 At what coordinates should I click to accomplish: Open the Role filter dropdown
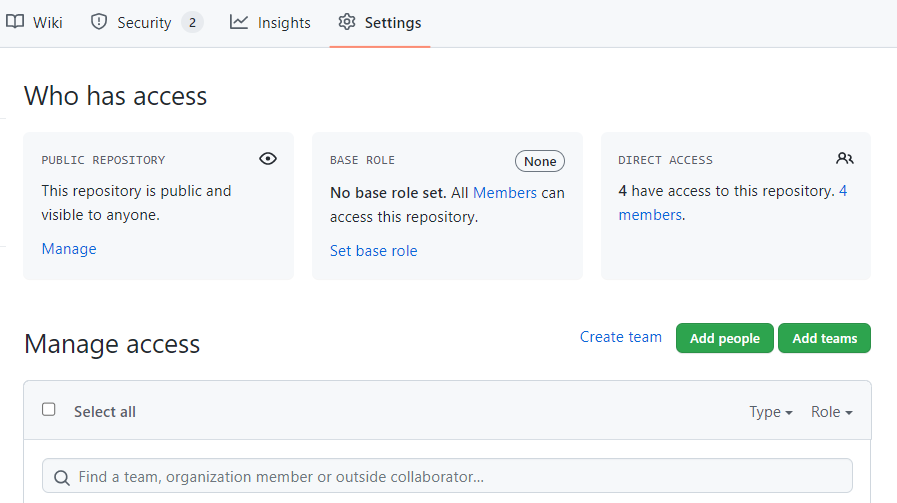[831, 412]
